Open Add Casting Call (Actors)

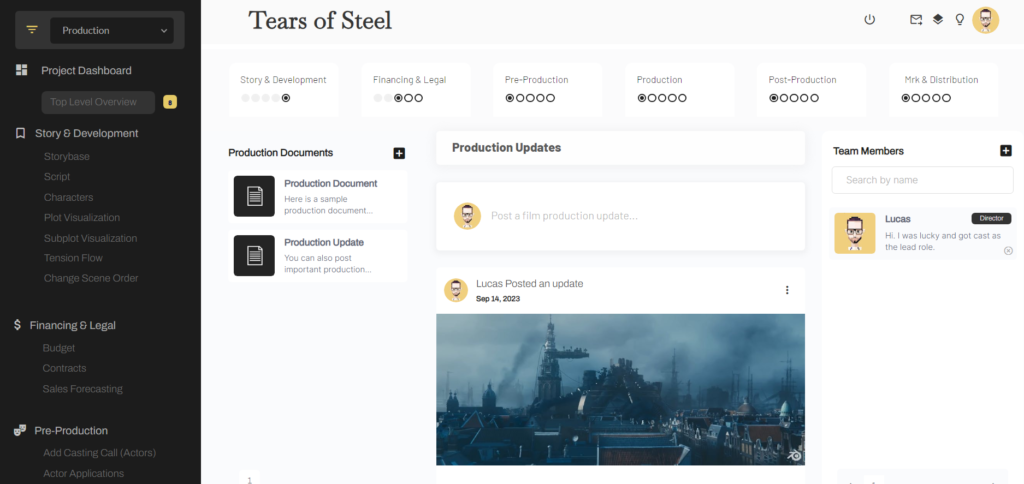coord(99,453)
